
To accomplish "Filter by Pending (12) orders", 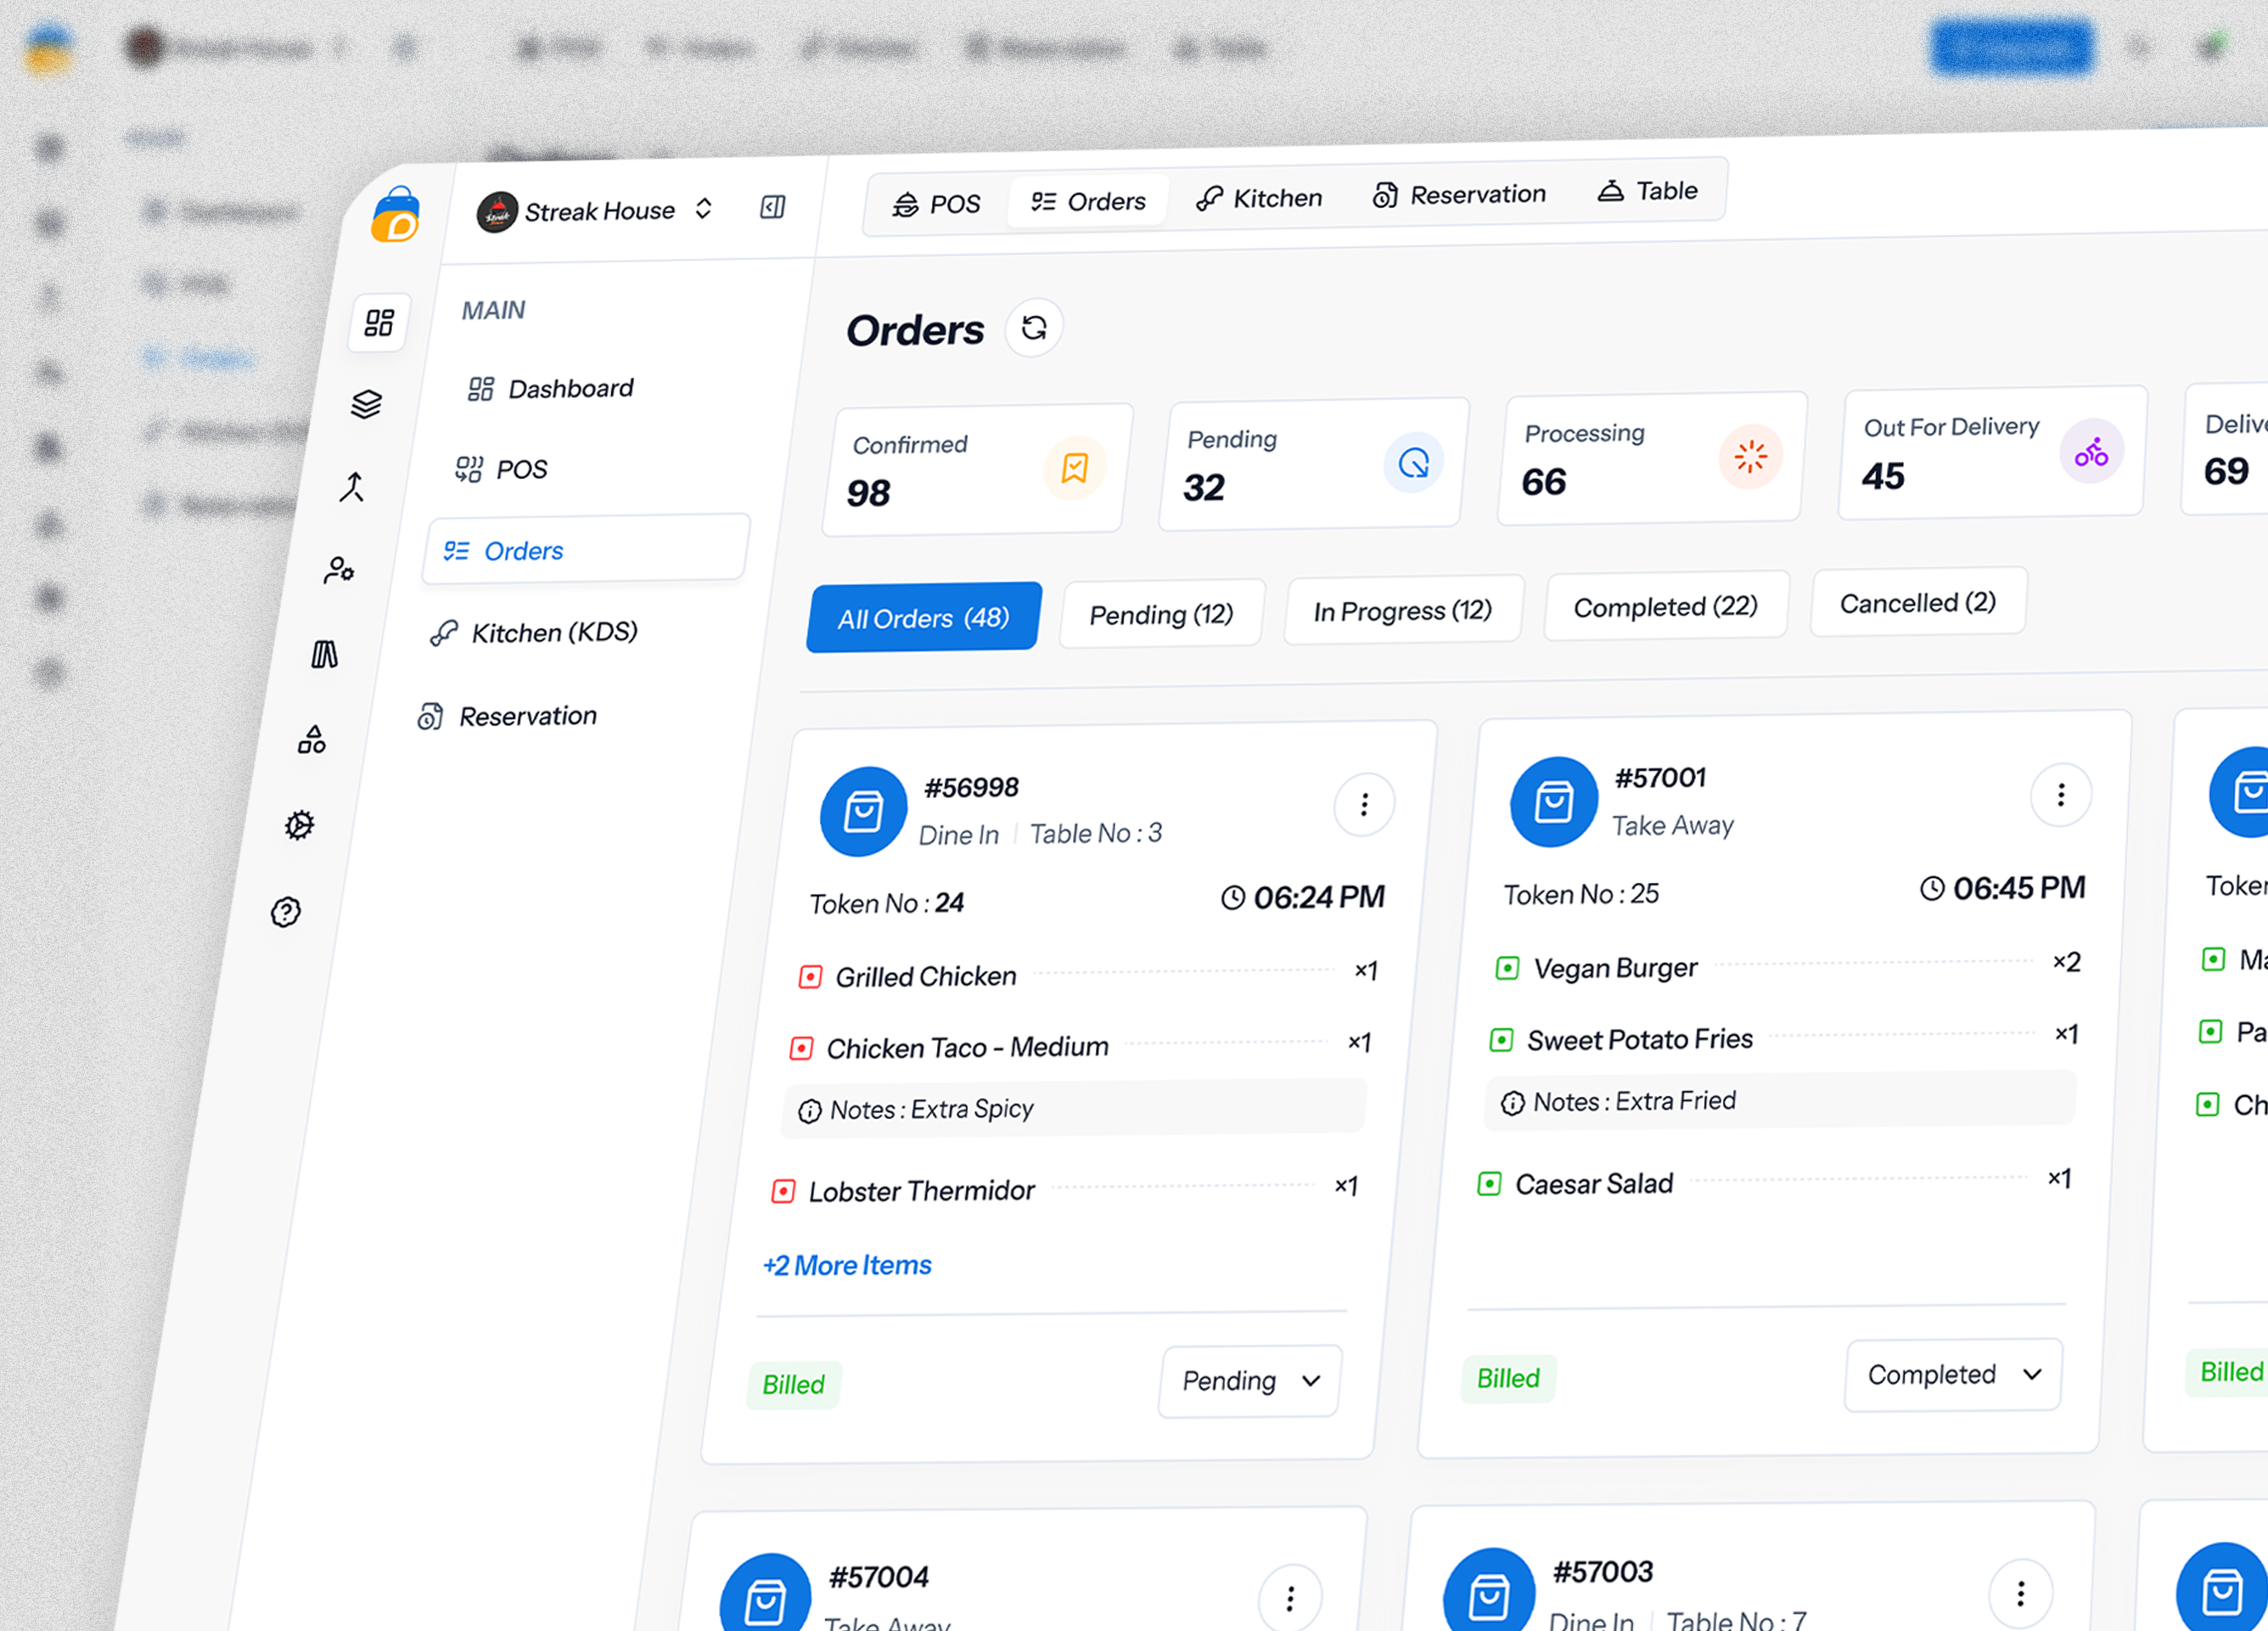I will click(1161, 614).
